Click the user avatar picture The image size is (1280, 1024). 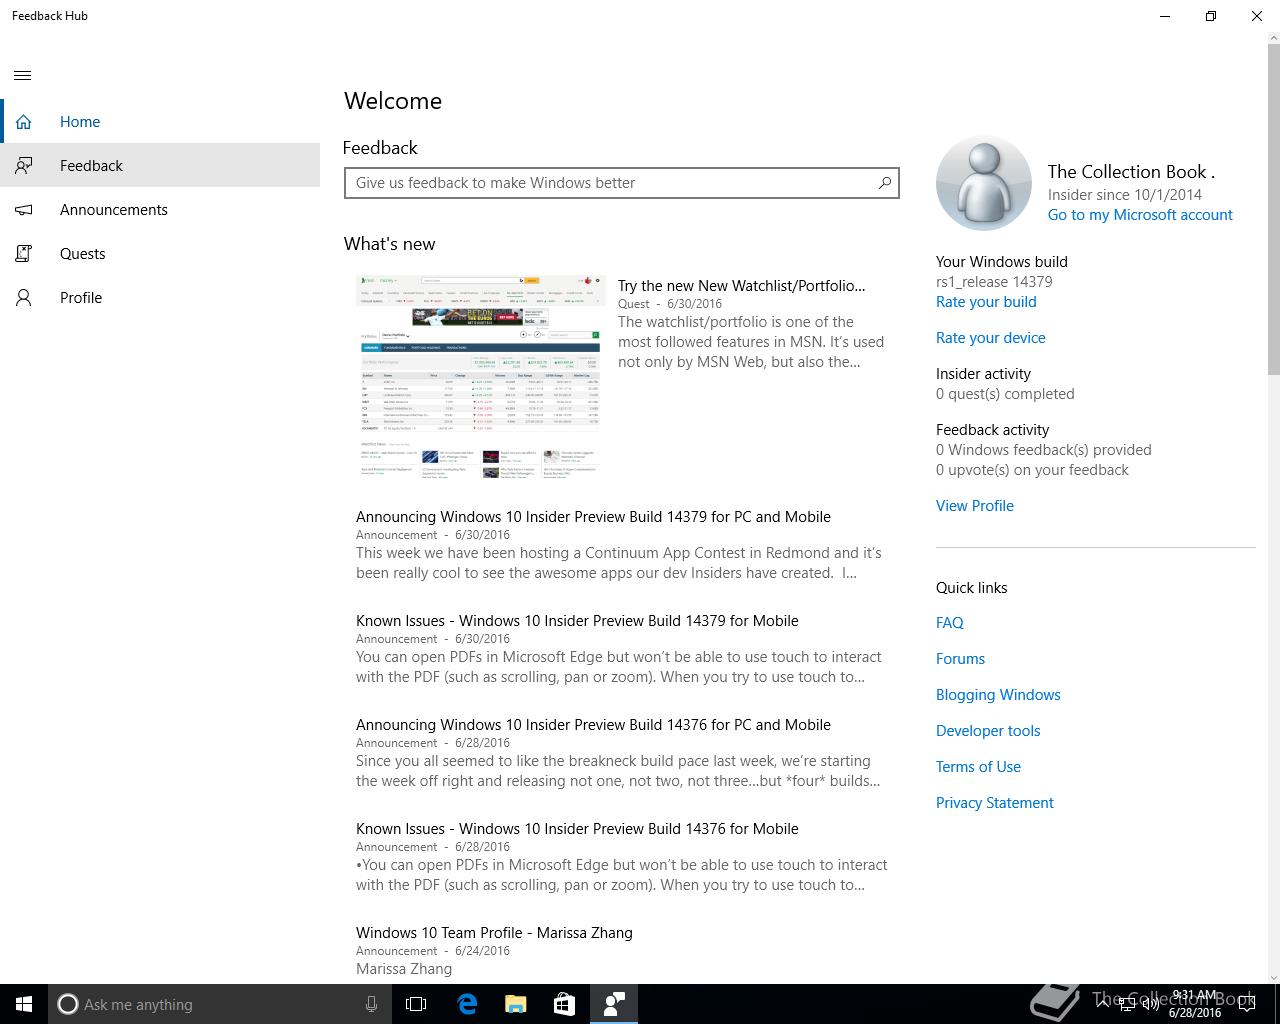[984, 184]
